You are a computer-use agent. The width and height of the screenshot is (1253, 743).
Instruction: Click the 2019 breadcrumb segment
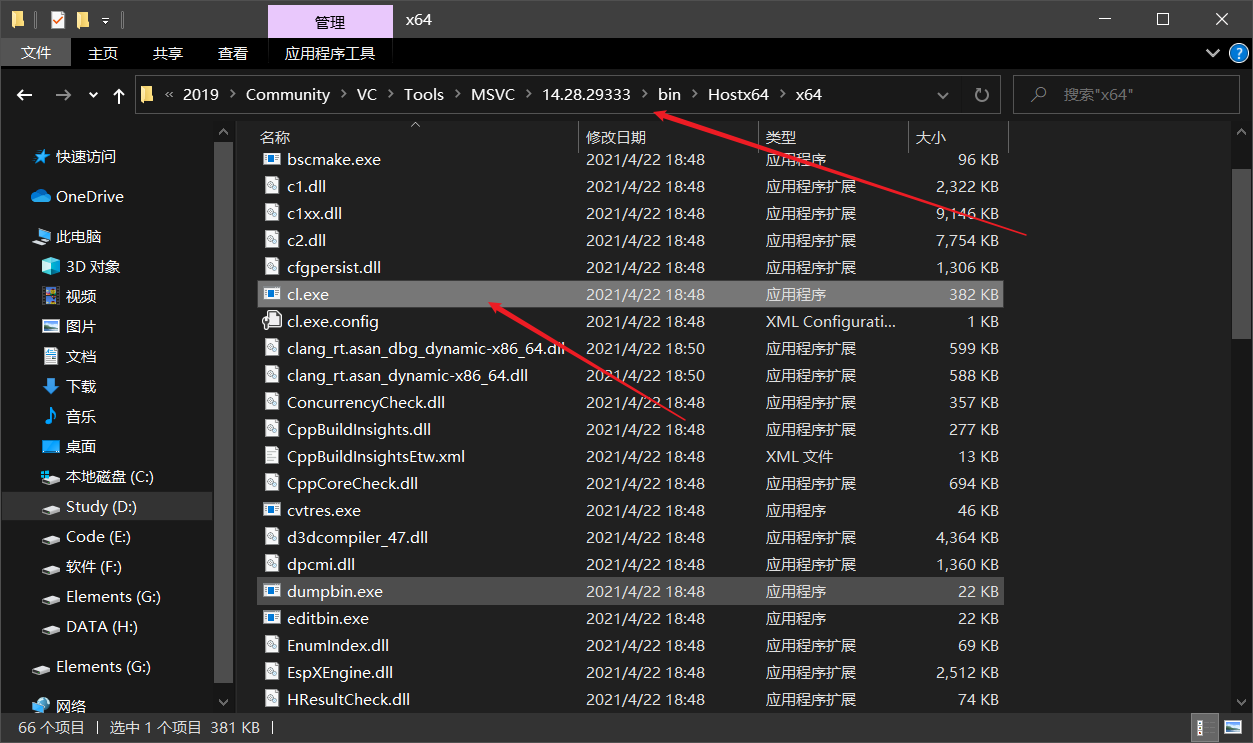coord(201,95)
